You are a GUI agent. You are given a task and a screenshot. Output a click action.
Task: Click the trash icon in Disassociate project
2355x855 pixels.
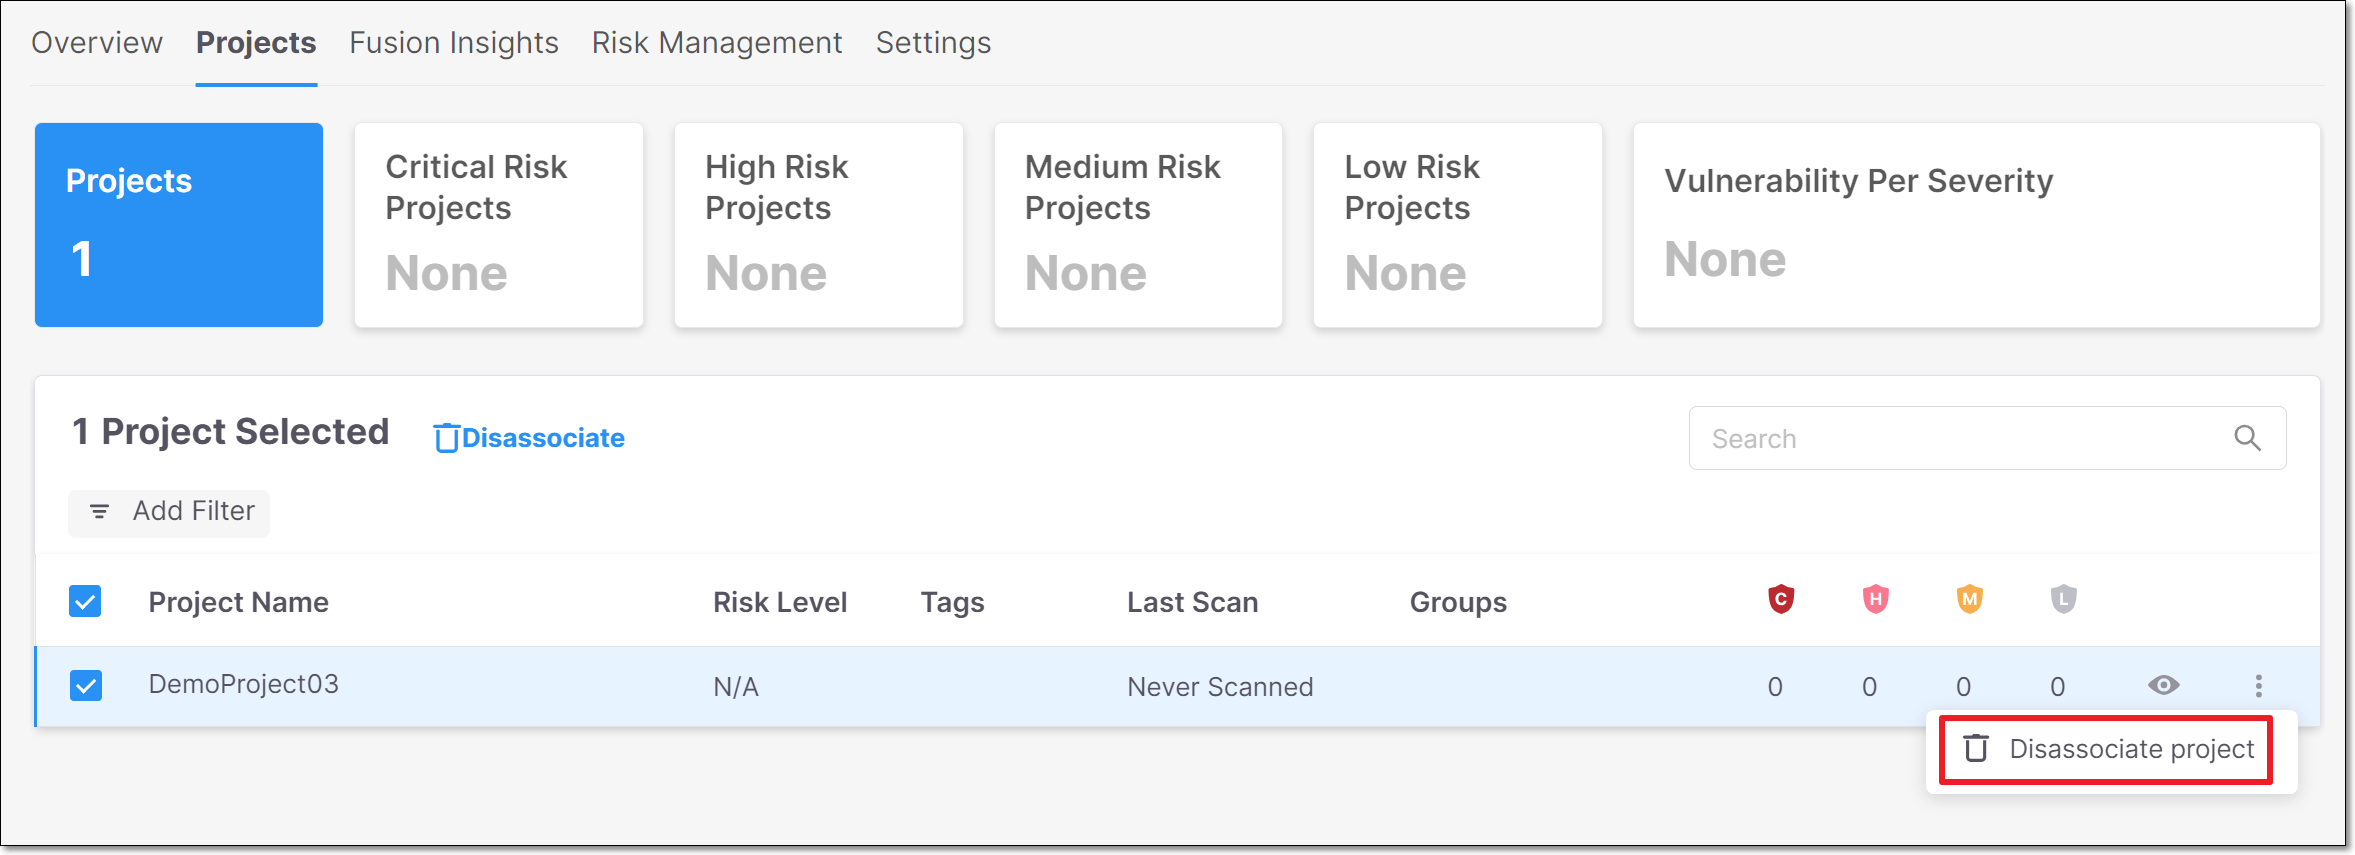tap(1976, 749)
